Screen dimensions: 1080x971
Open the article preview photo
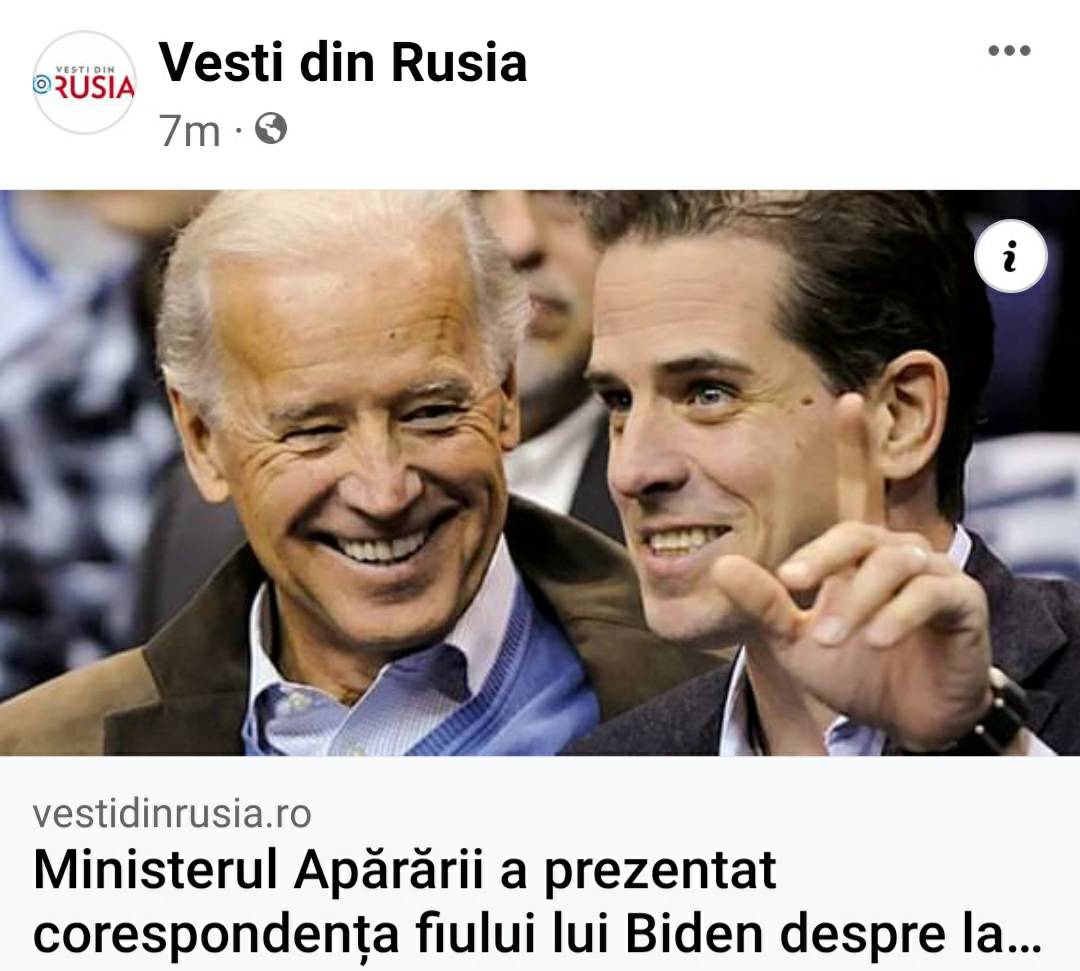pos(540,472)
